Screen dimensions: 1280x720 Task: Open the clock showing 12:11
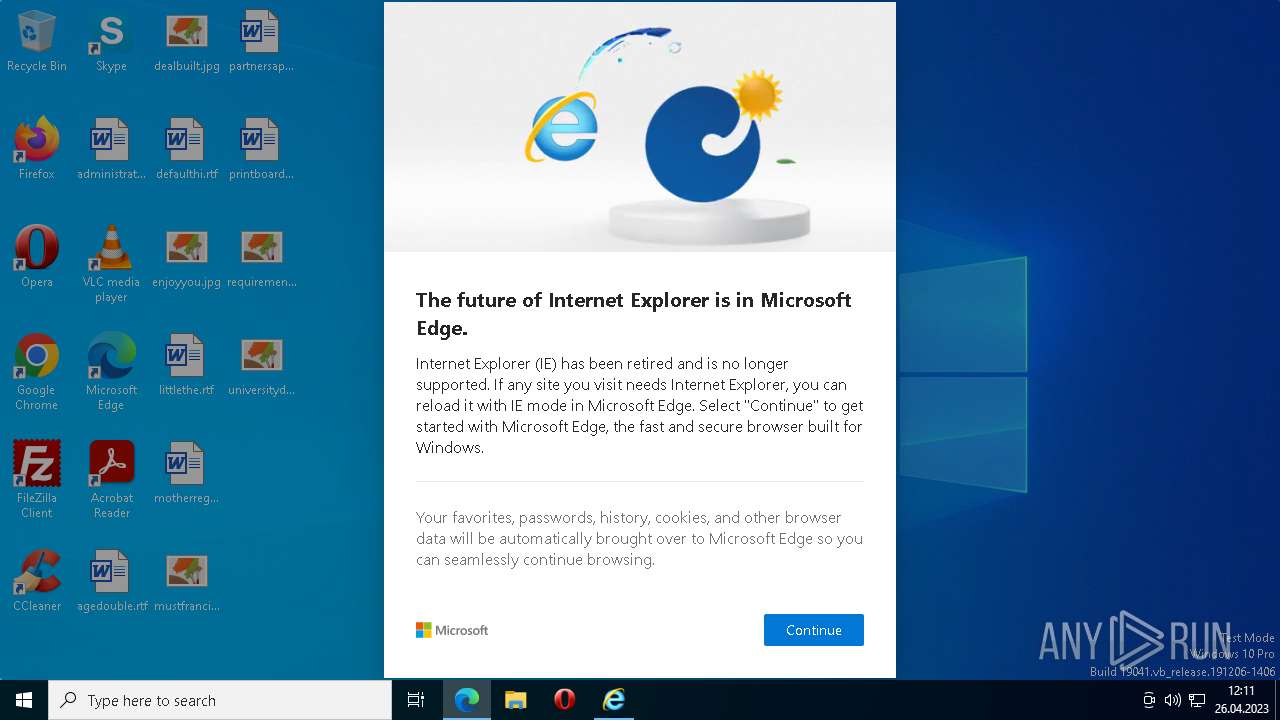click(x=1241, y=700)
